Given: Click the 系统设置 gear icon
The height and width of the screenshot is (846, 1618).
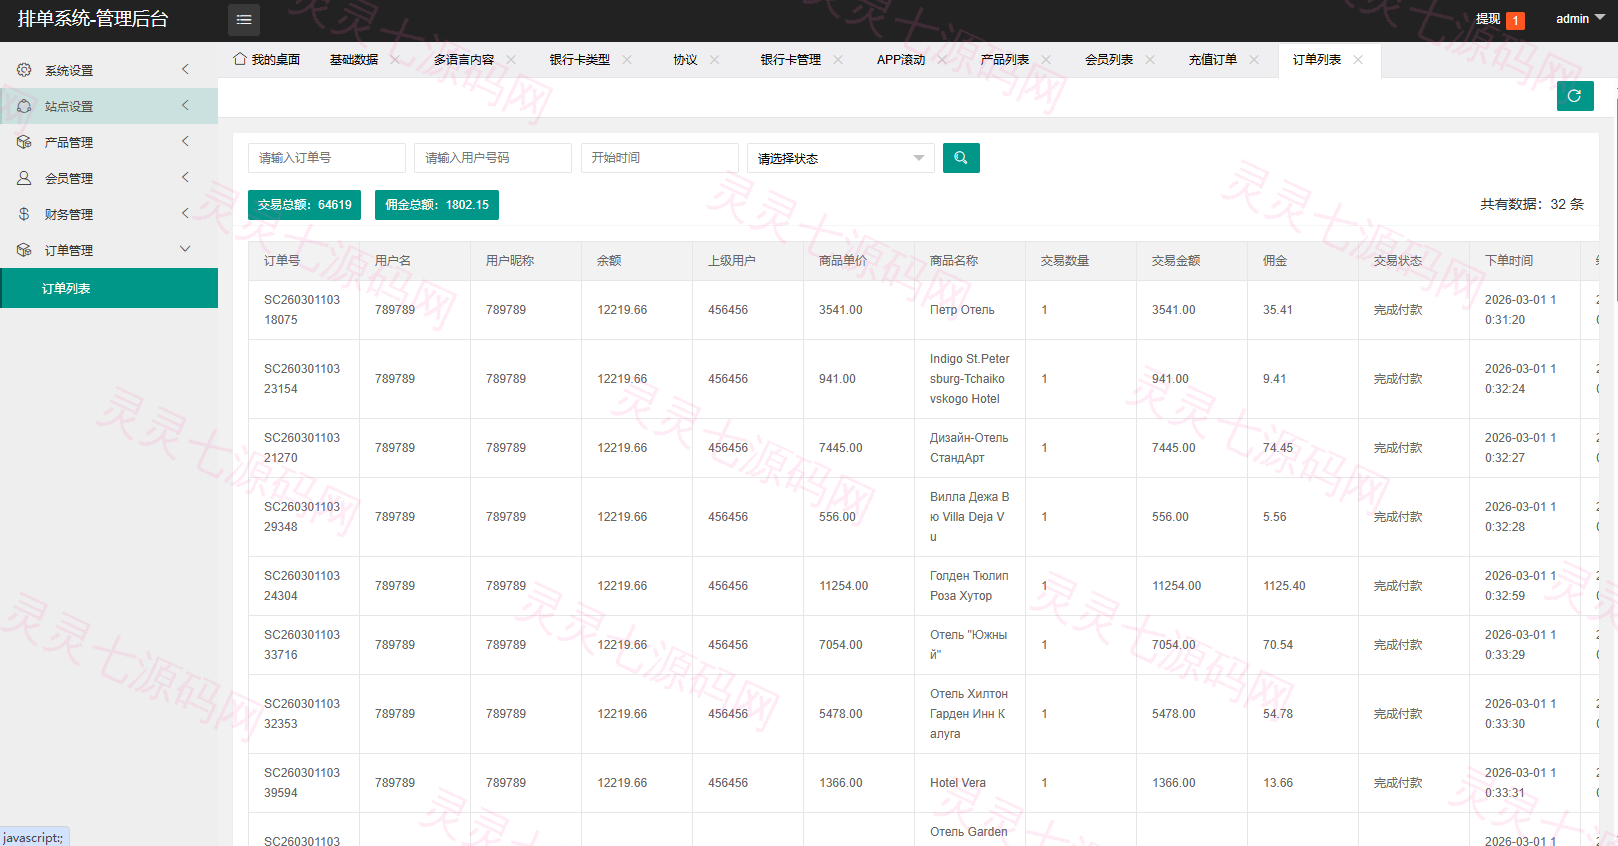Looking at the screenshot, I should 24,70.
